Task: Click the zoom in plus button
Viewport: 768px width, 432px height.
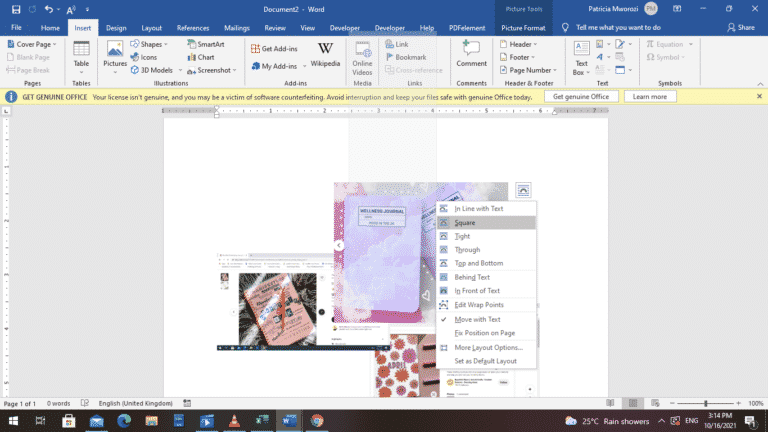Action: 739,403
